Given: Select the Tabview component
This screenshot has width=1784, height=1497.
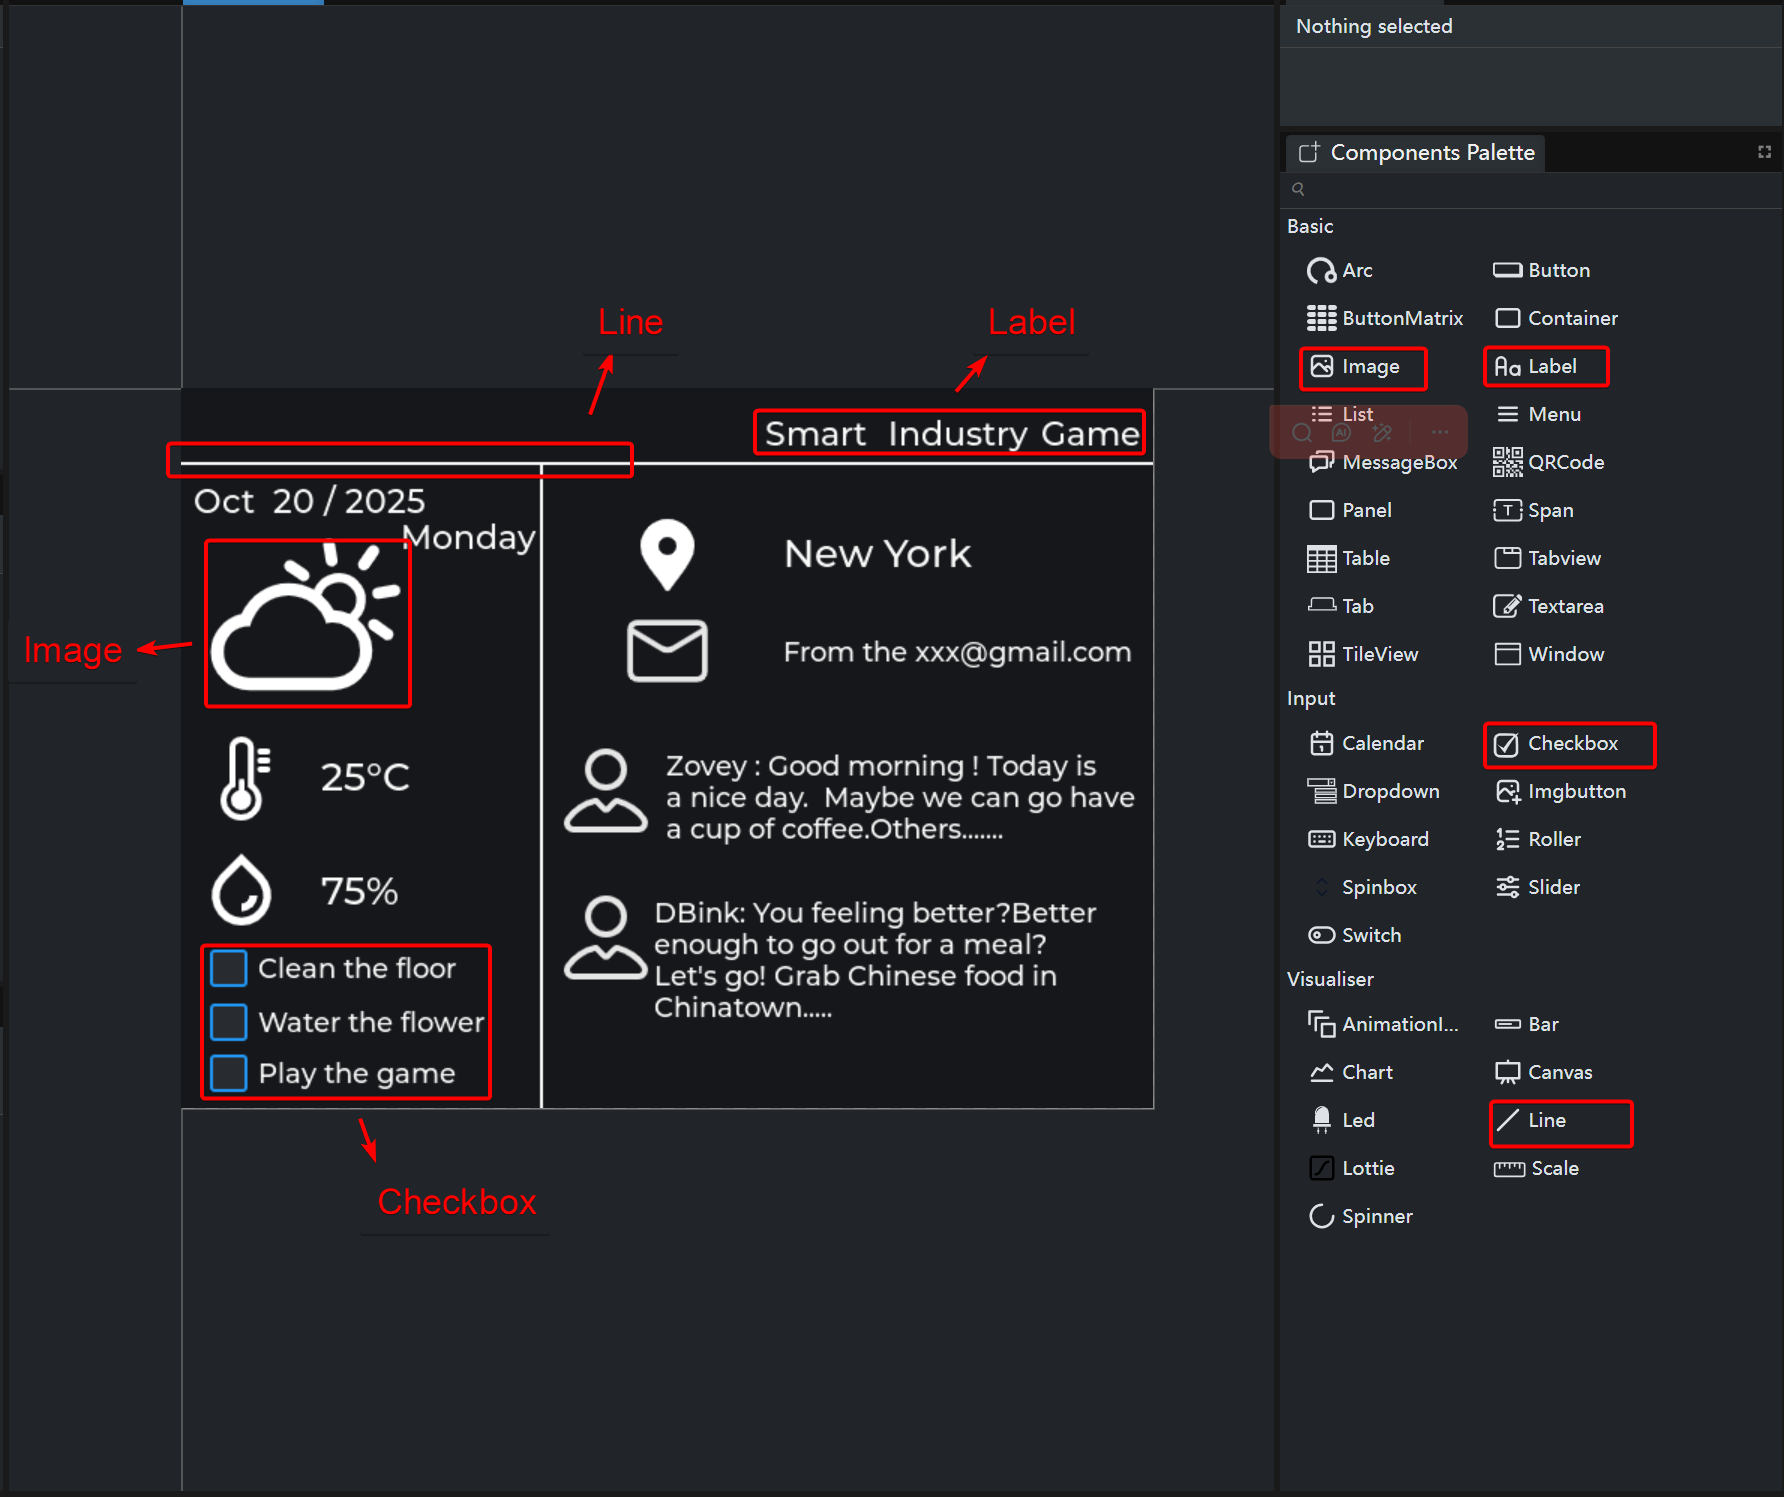Looking at the screenshot, I should coord(1548,558).
